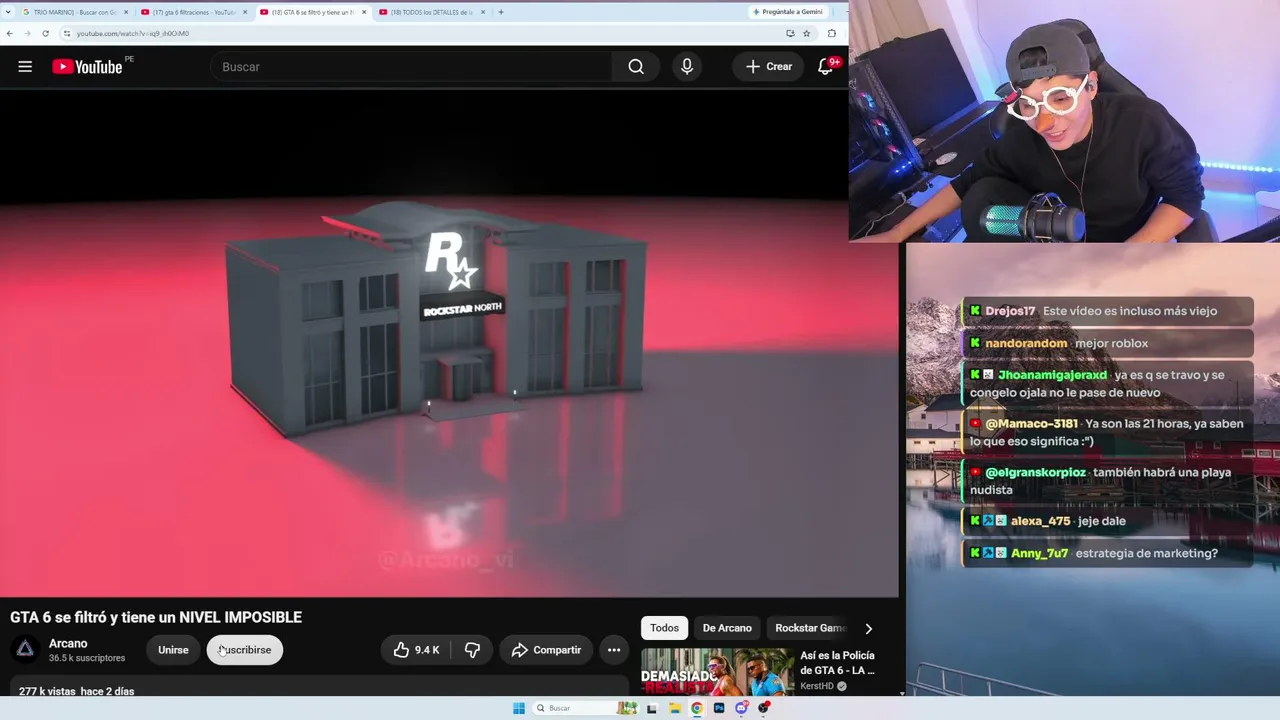The height and width of the screenshot is (720, 1280).
Task: Select the Rockstar Games filter chip
Action: (810, 628)
